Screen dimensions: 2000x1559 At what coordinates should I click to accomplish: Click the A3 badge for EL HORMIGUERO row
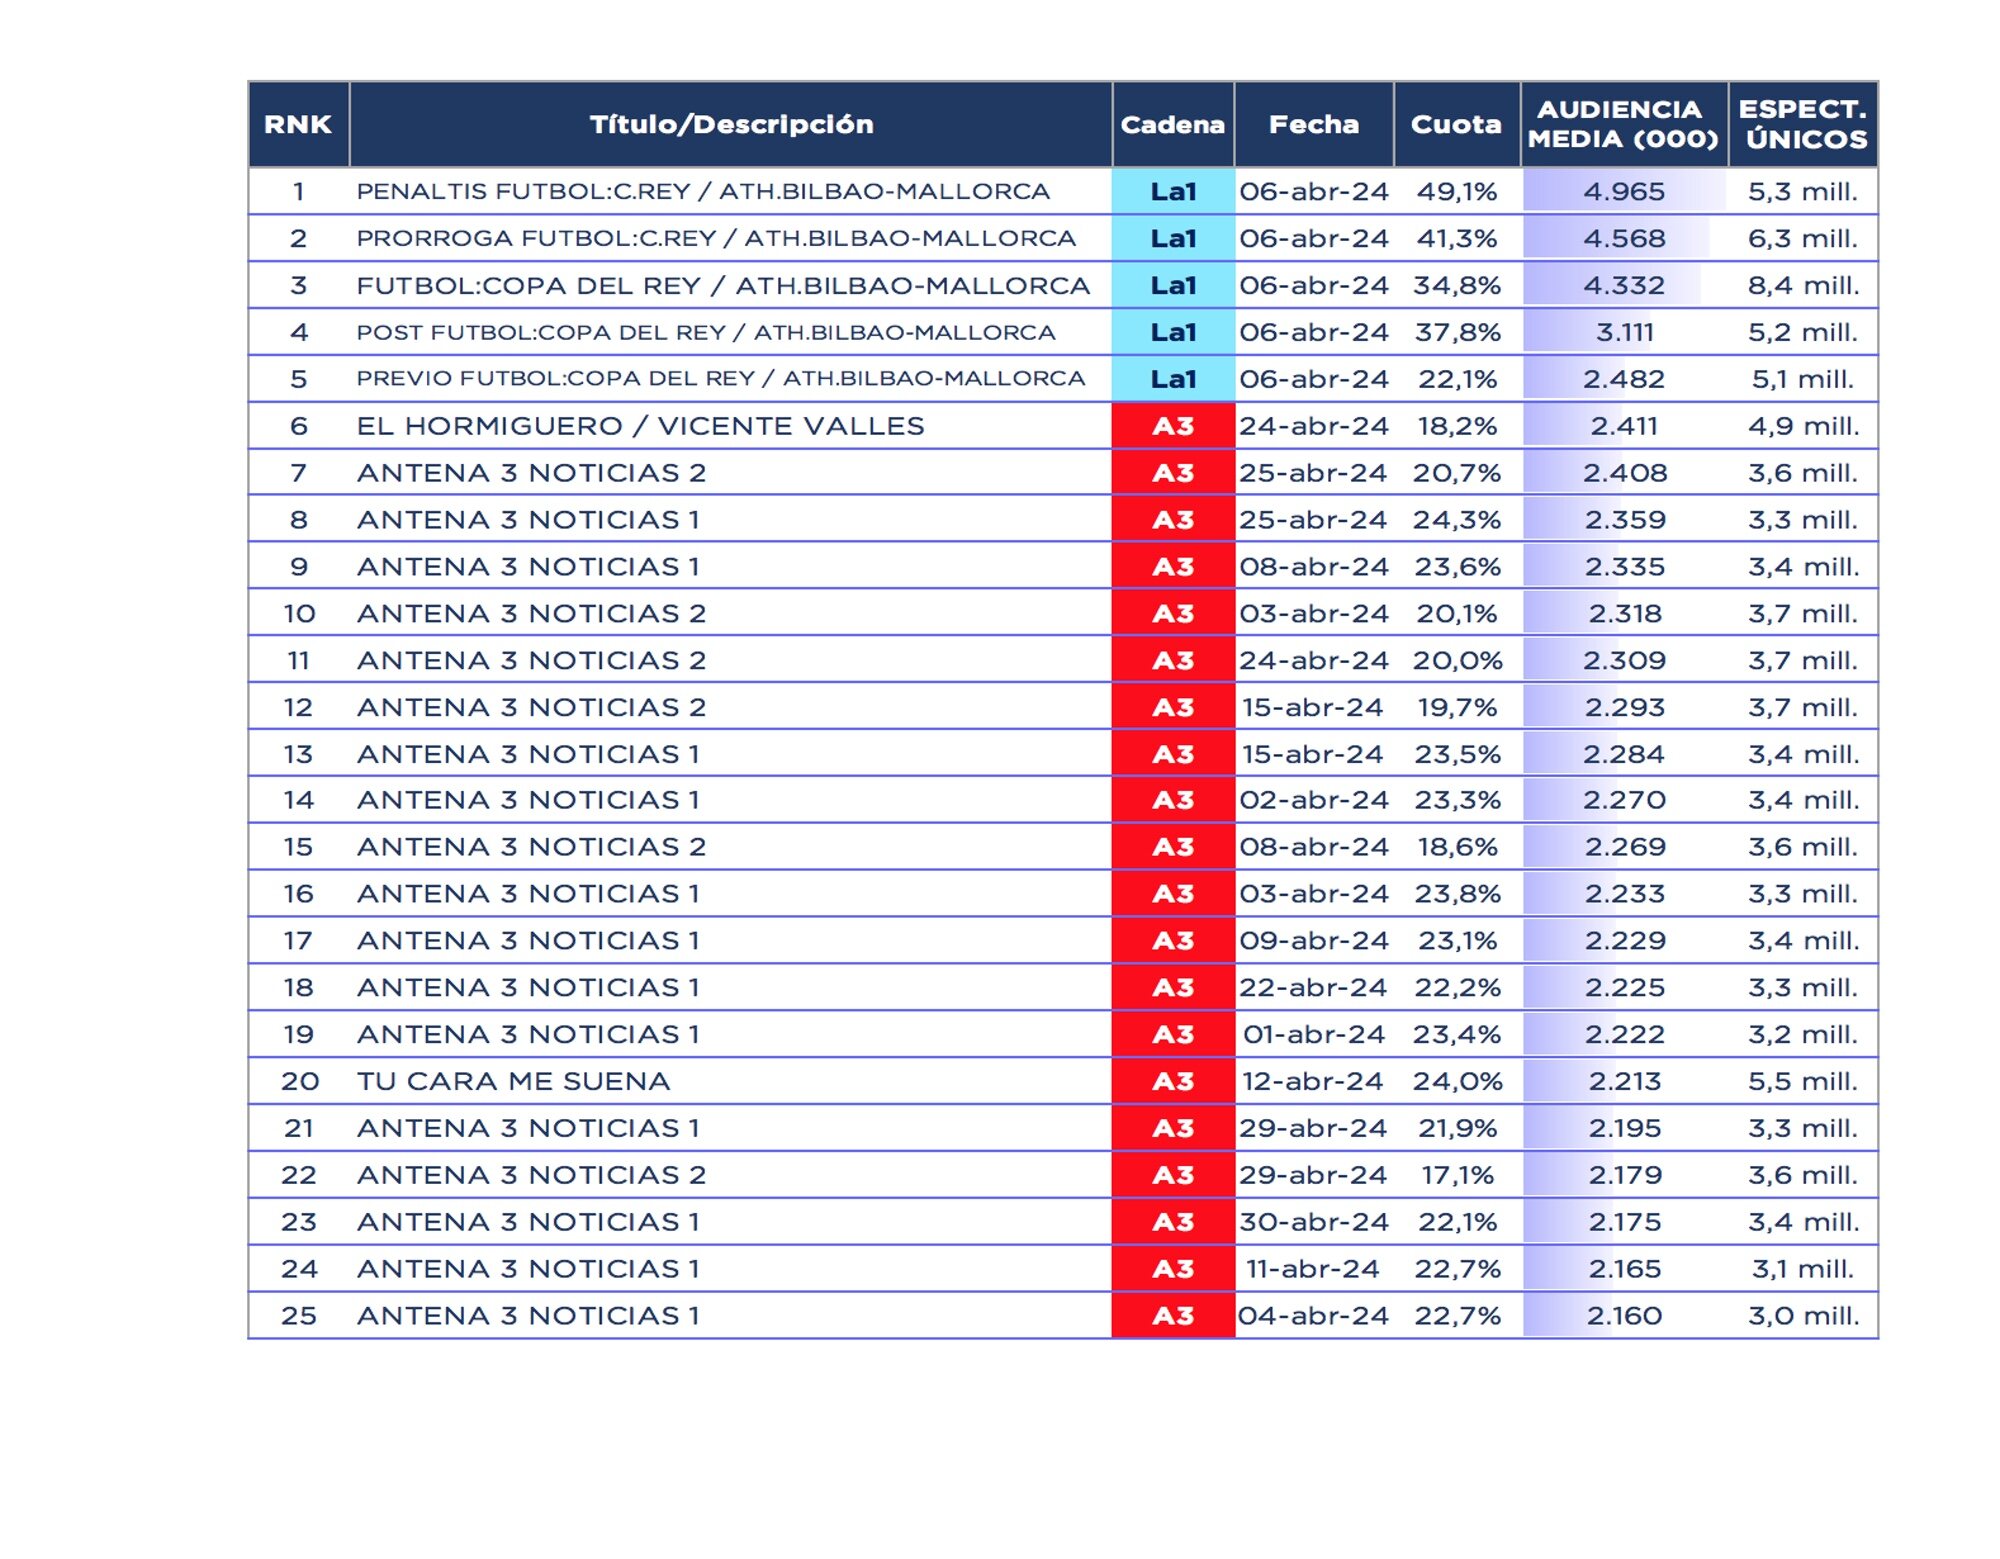tap(1173, 426)
